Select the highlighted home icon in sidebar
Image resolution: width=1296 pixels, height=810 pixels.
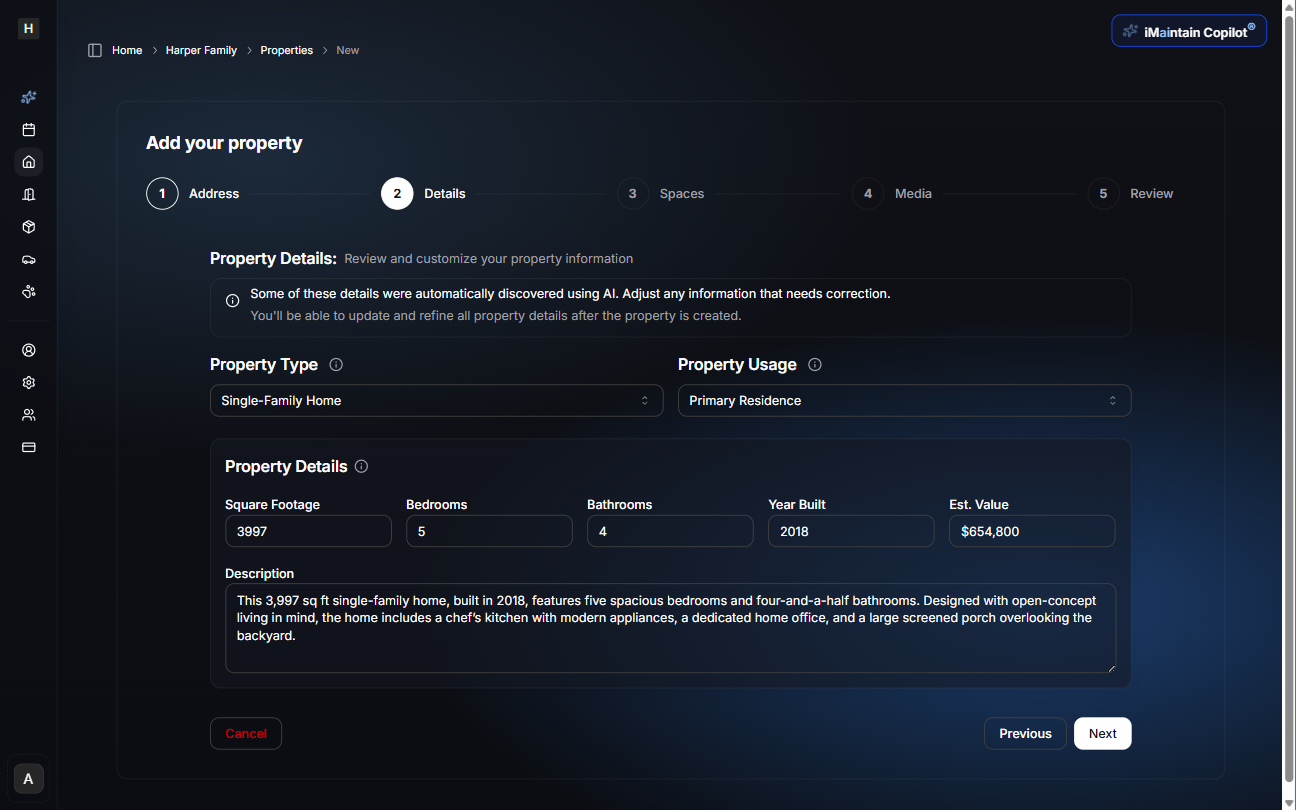pos(28,161)
